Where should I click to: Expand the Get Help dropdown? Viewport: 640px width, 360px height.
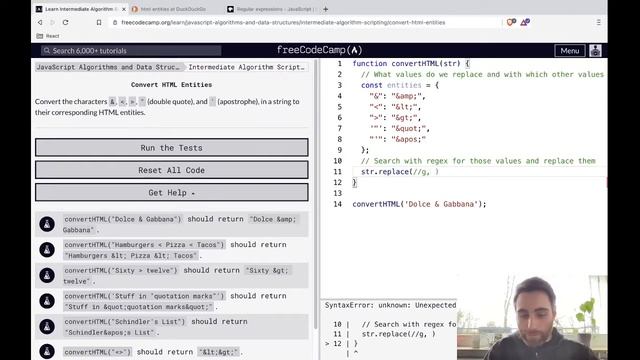(171, 192)
